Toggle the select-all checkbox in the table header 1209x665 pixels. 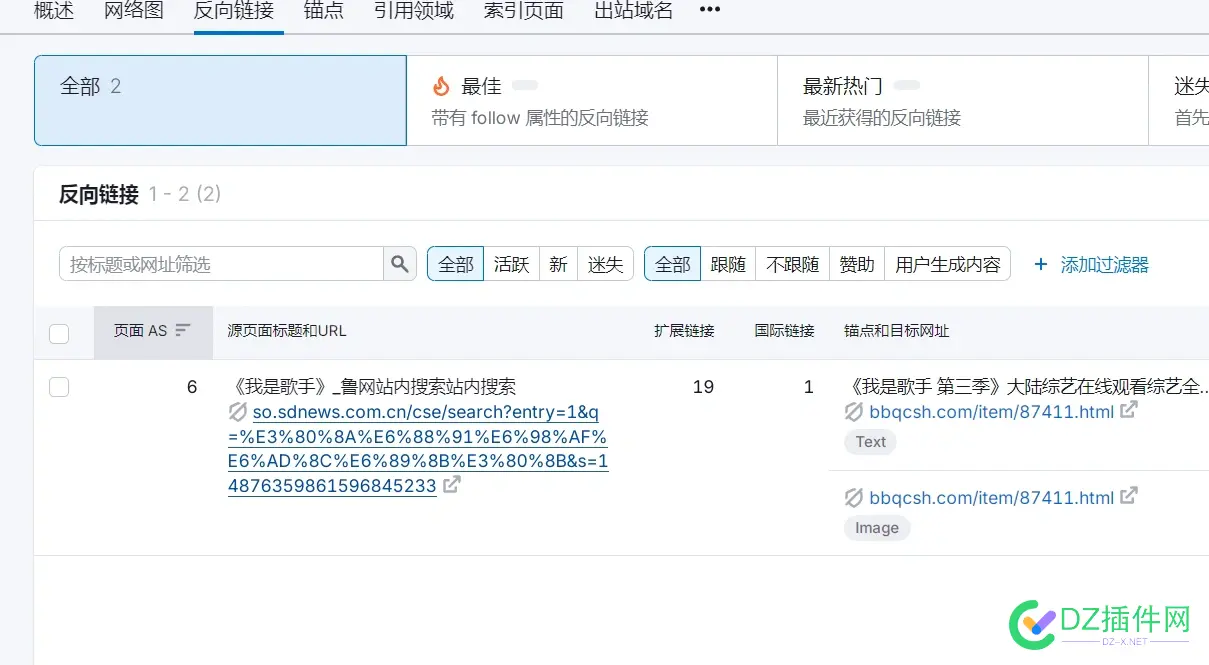[x=59, y=333]
